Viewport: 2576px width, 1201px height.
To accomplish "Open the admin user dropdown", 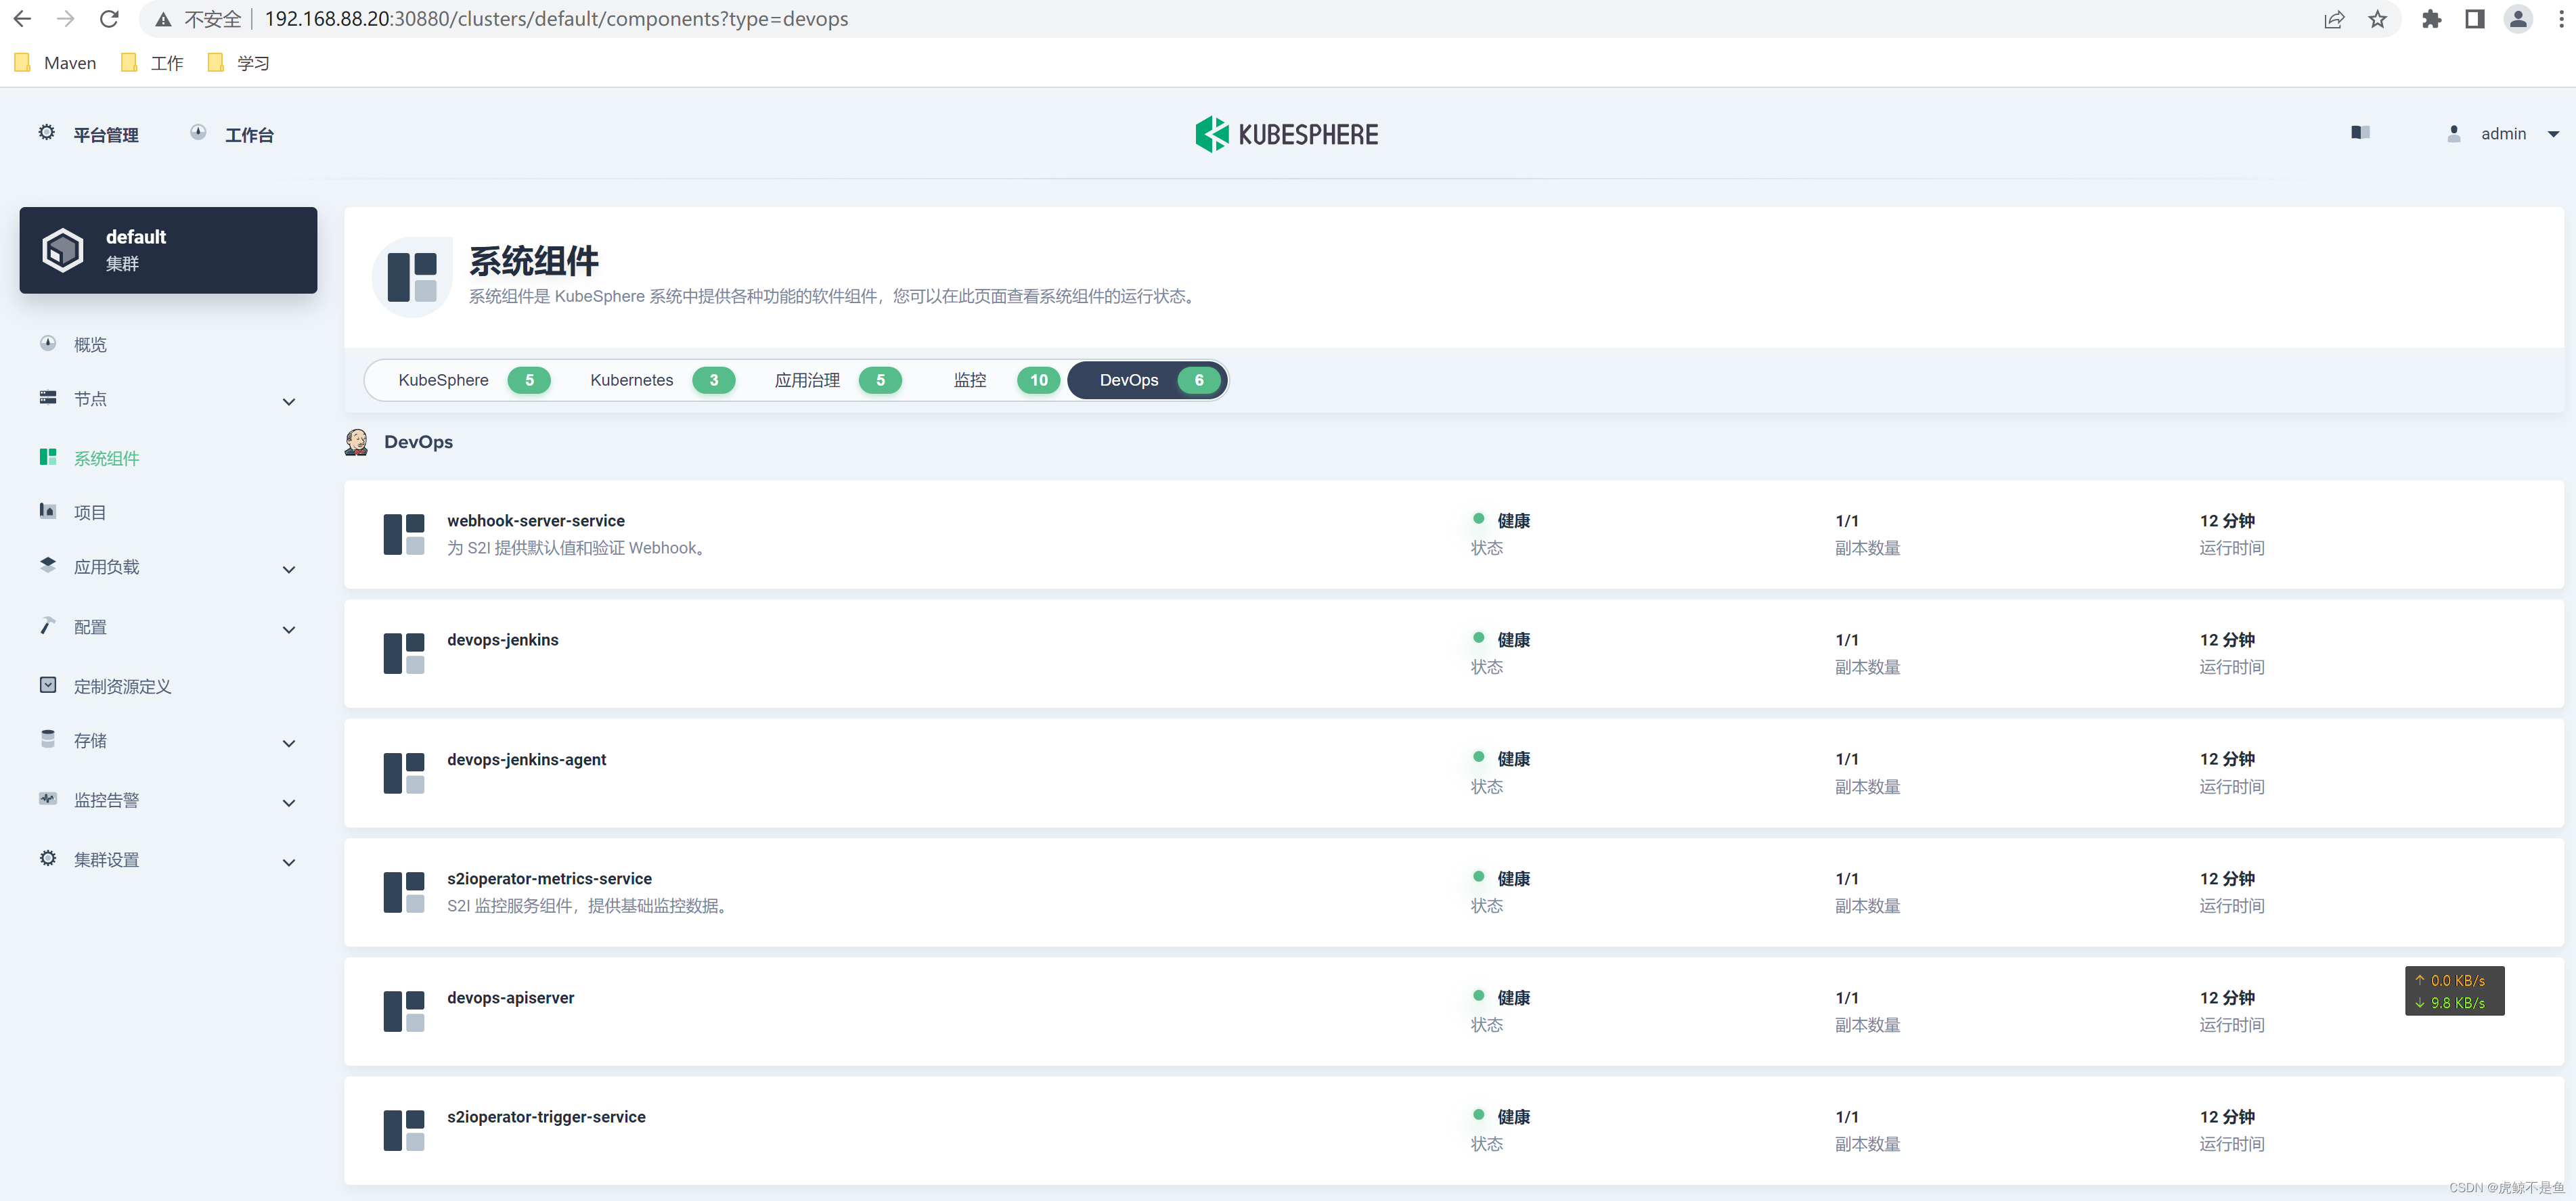I will [x=2504, y=134].
